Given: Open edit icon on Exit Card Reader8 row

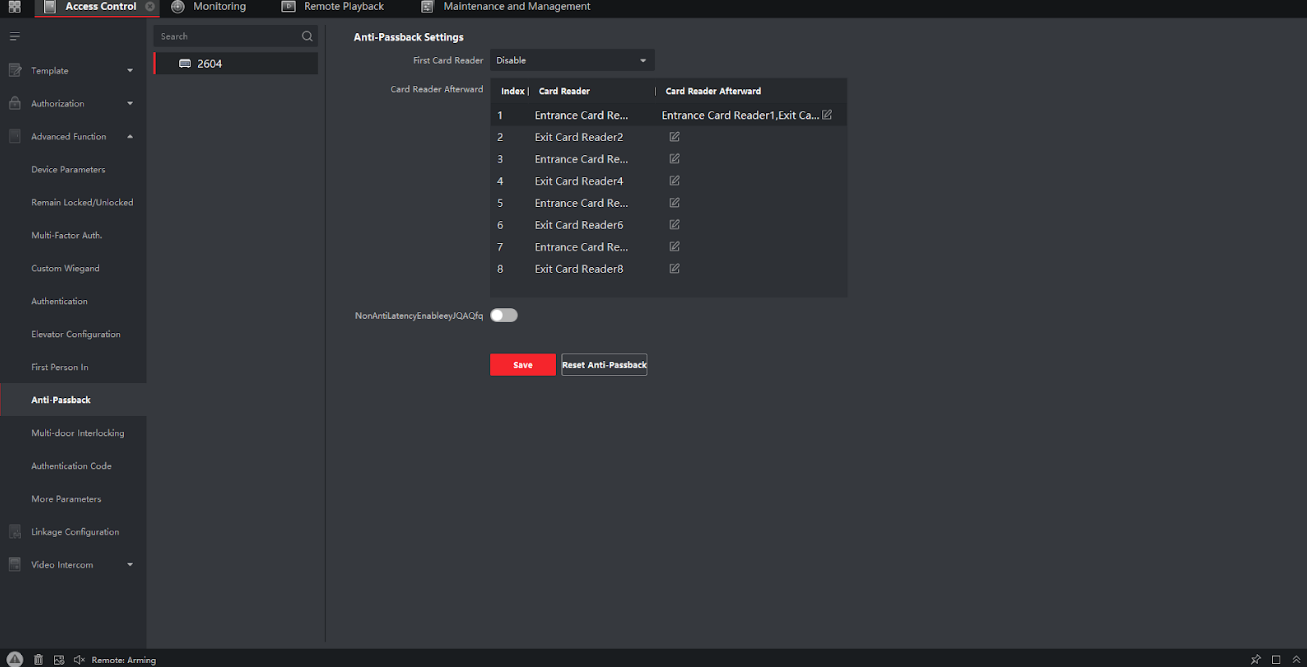Looking at the screenshot, I should pos(674,269).
